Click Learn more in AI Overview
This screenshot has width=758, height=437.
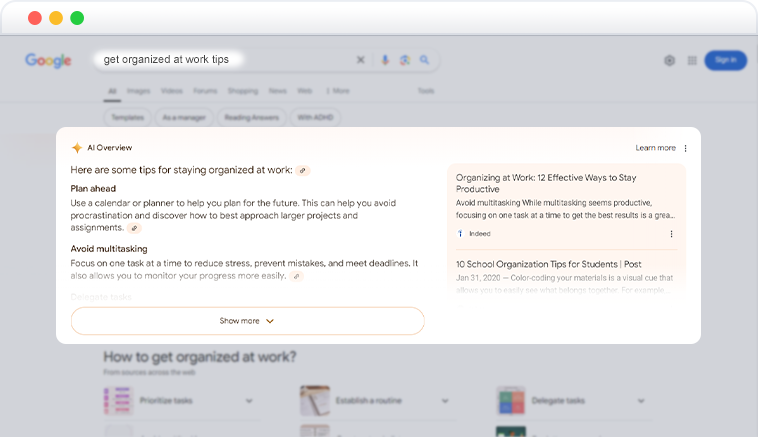click(656, 148)
